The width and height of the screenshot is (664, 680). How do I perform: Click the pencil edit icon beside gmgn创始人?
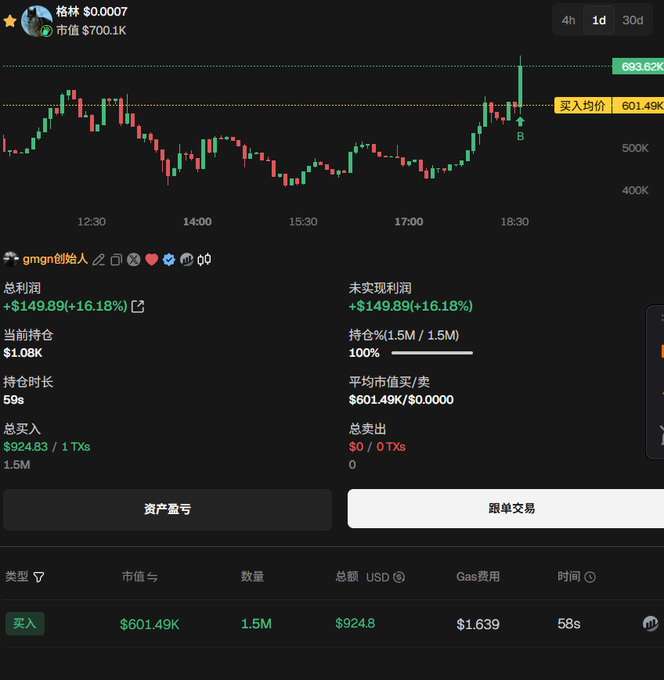[98, 260]
